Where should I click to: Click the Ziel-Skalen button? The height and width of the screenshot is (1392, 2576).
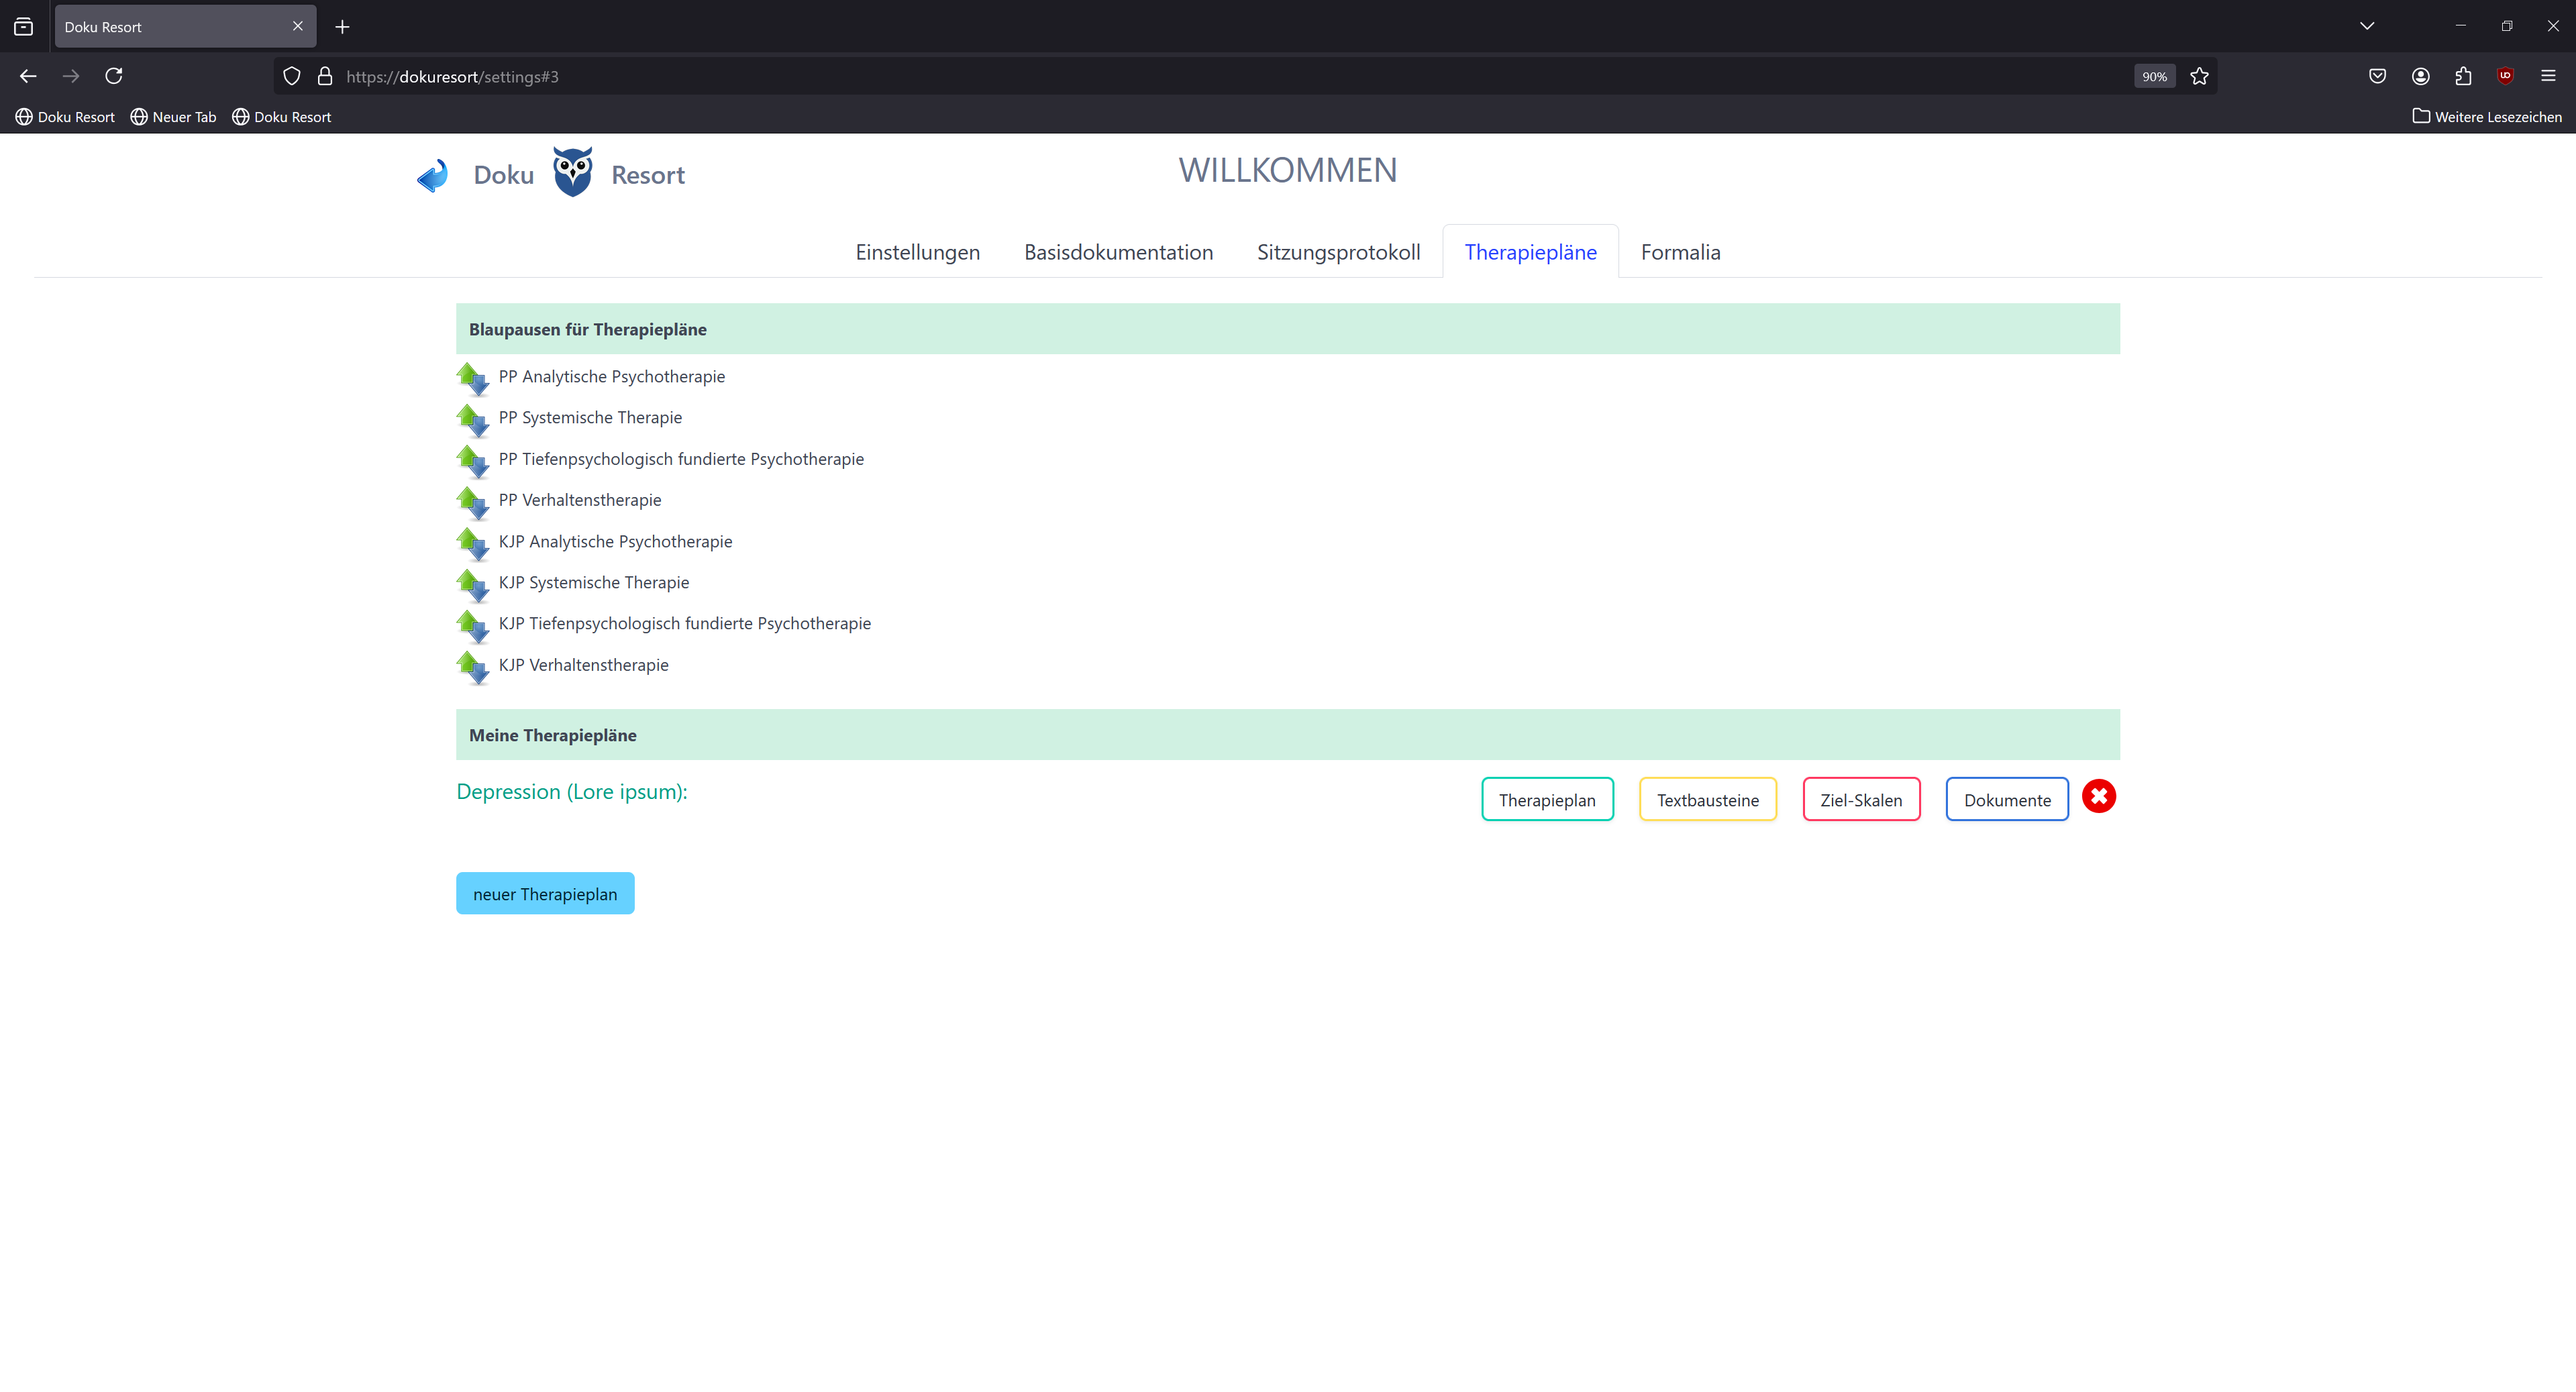[1861, 800]
